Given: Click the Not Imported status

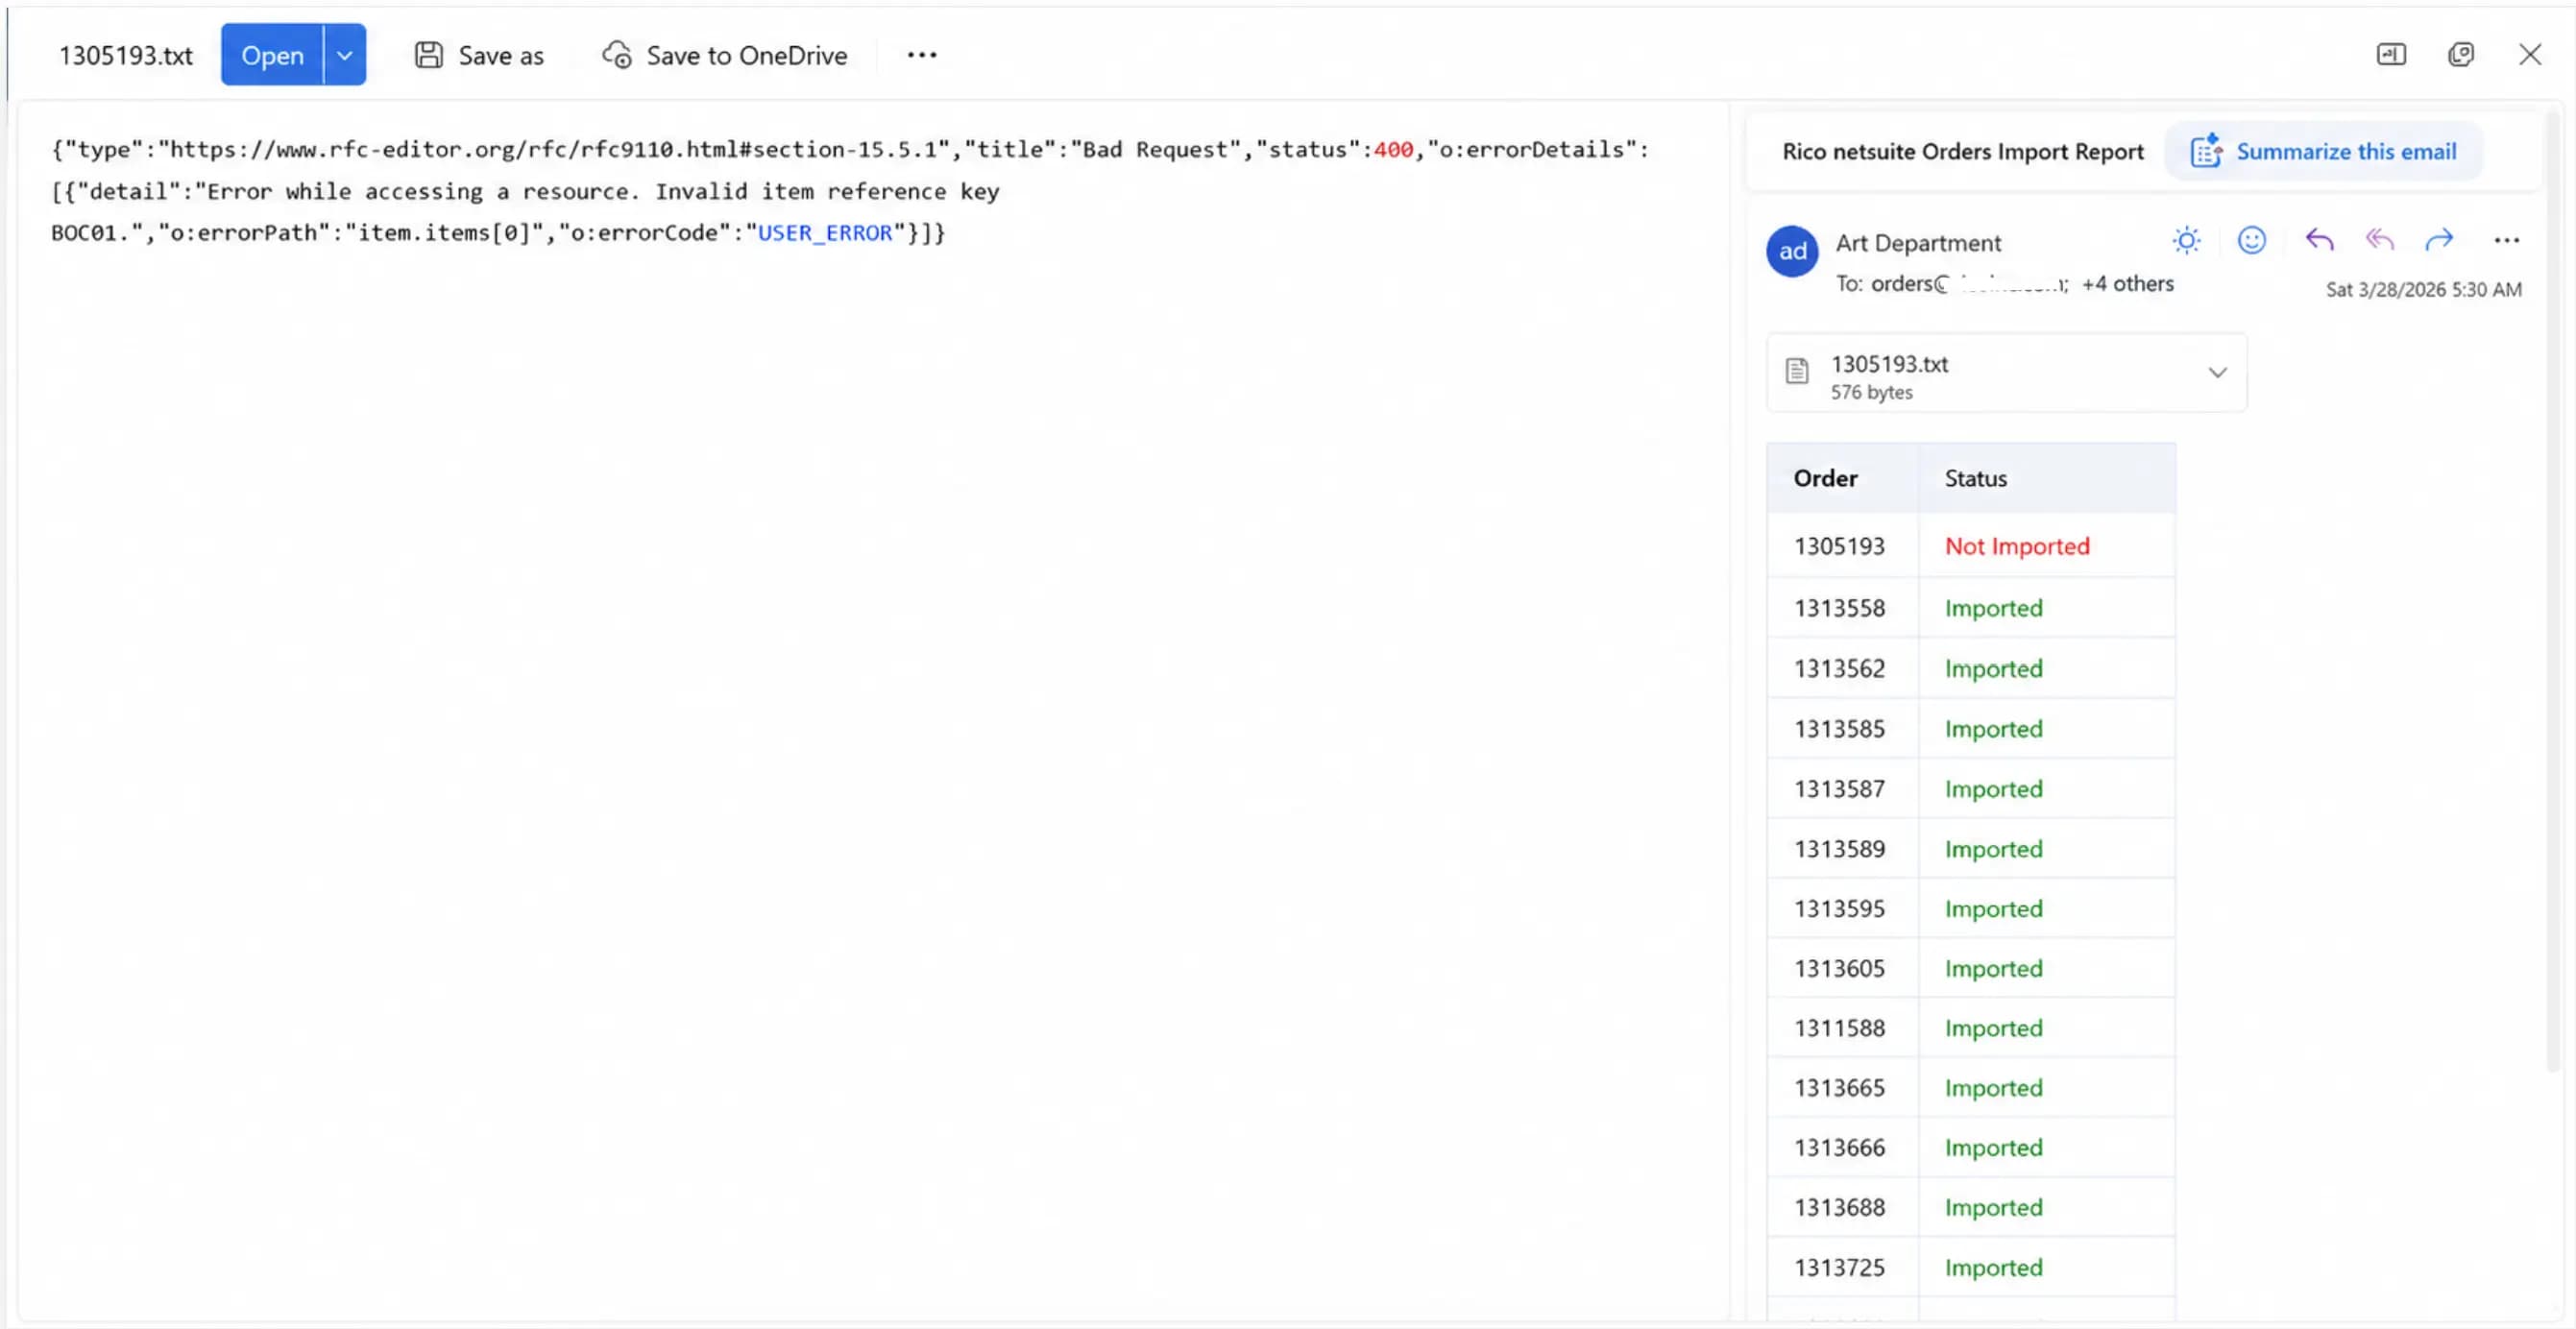Looking at the screenshot, I should 2016,546.
